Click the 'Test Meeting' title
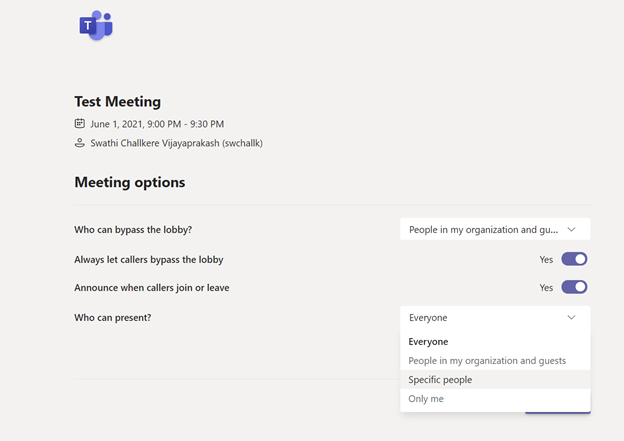The image size is (624, 441). (x=118, y=102)
